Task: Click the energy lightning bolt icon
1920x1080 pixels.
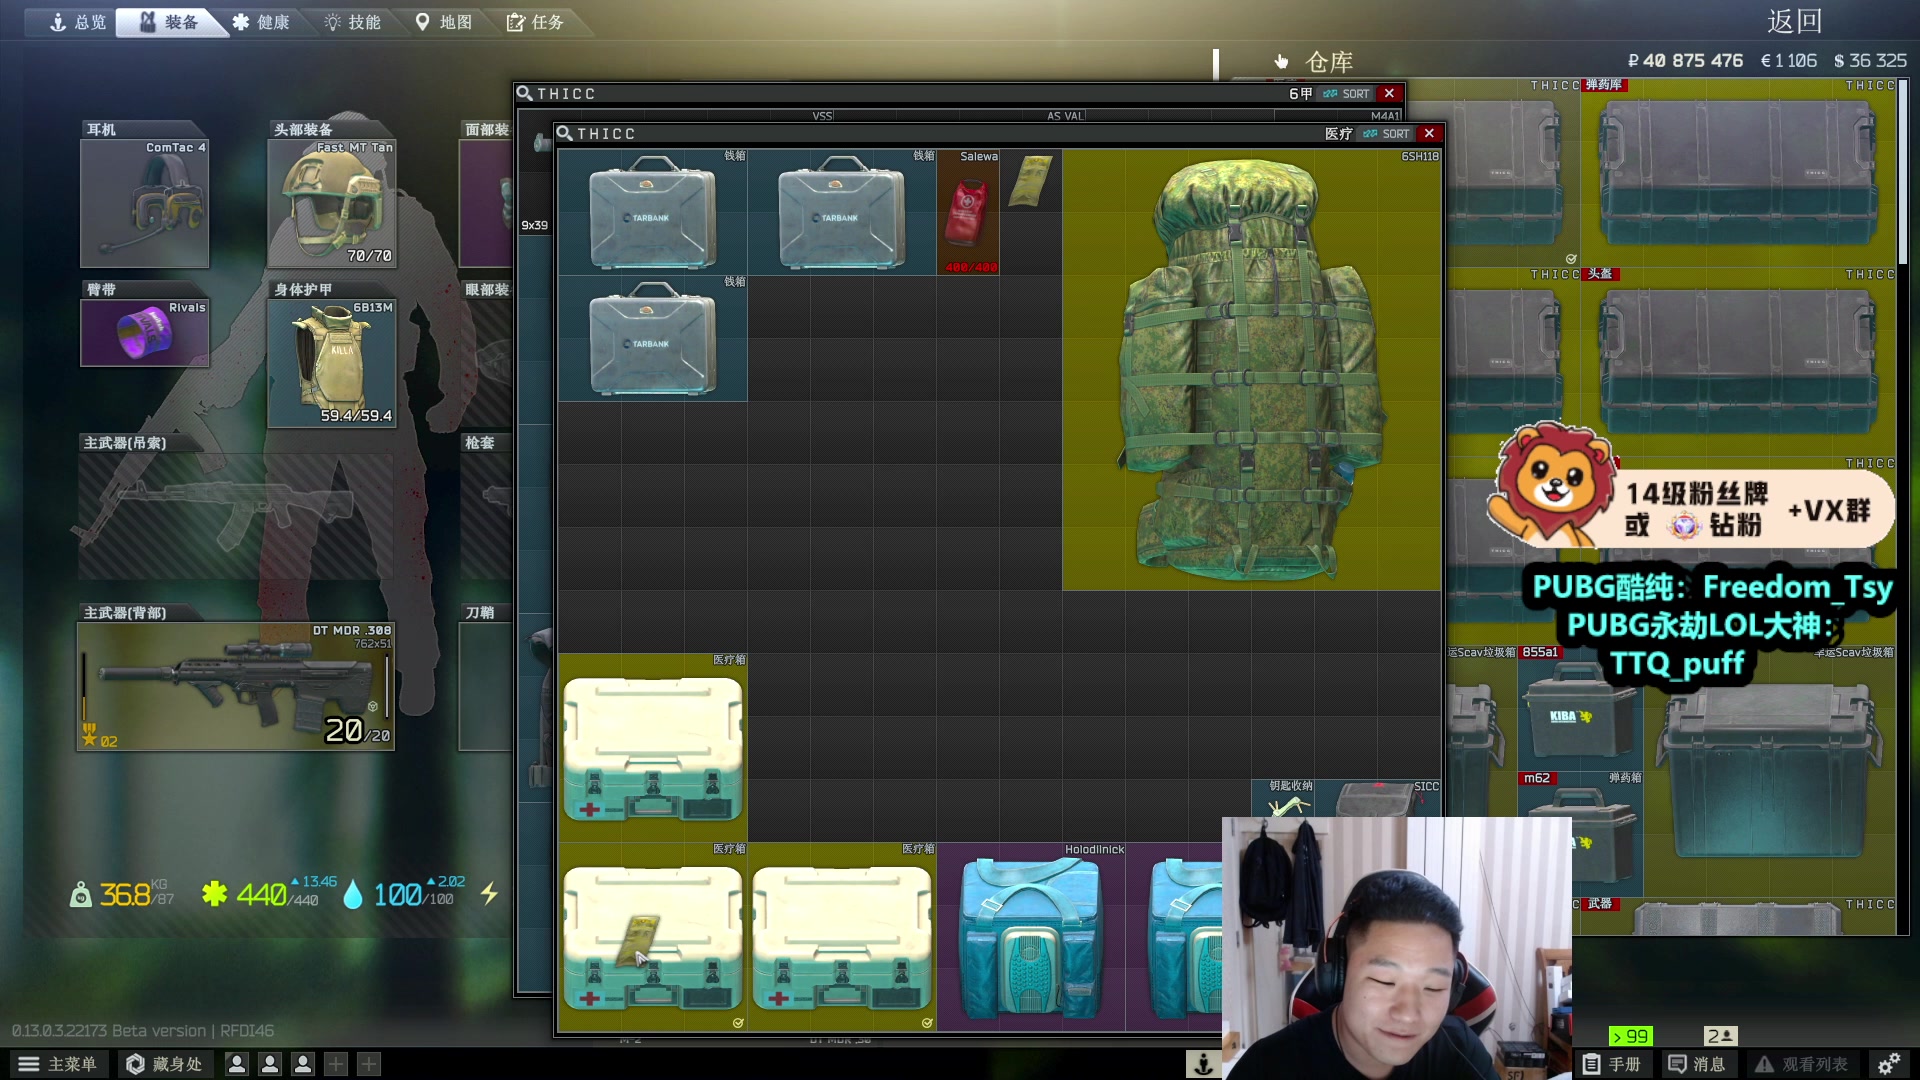Action: pyautogui.click(x=489, y=893)
